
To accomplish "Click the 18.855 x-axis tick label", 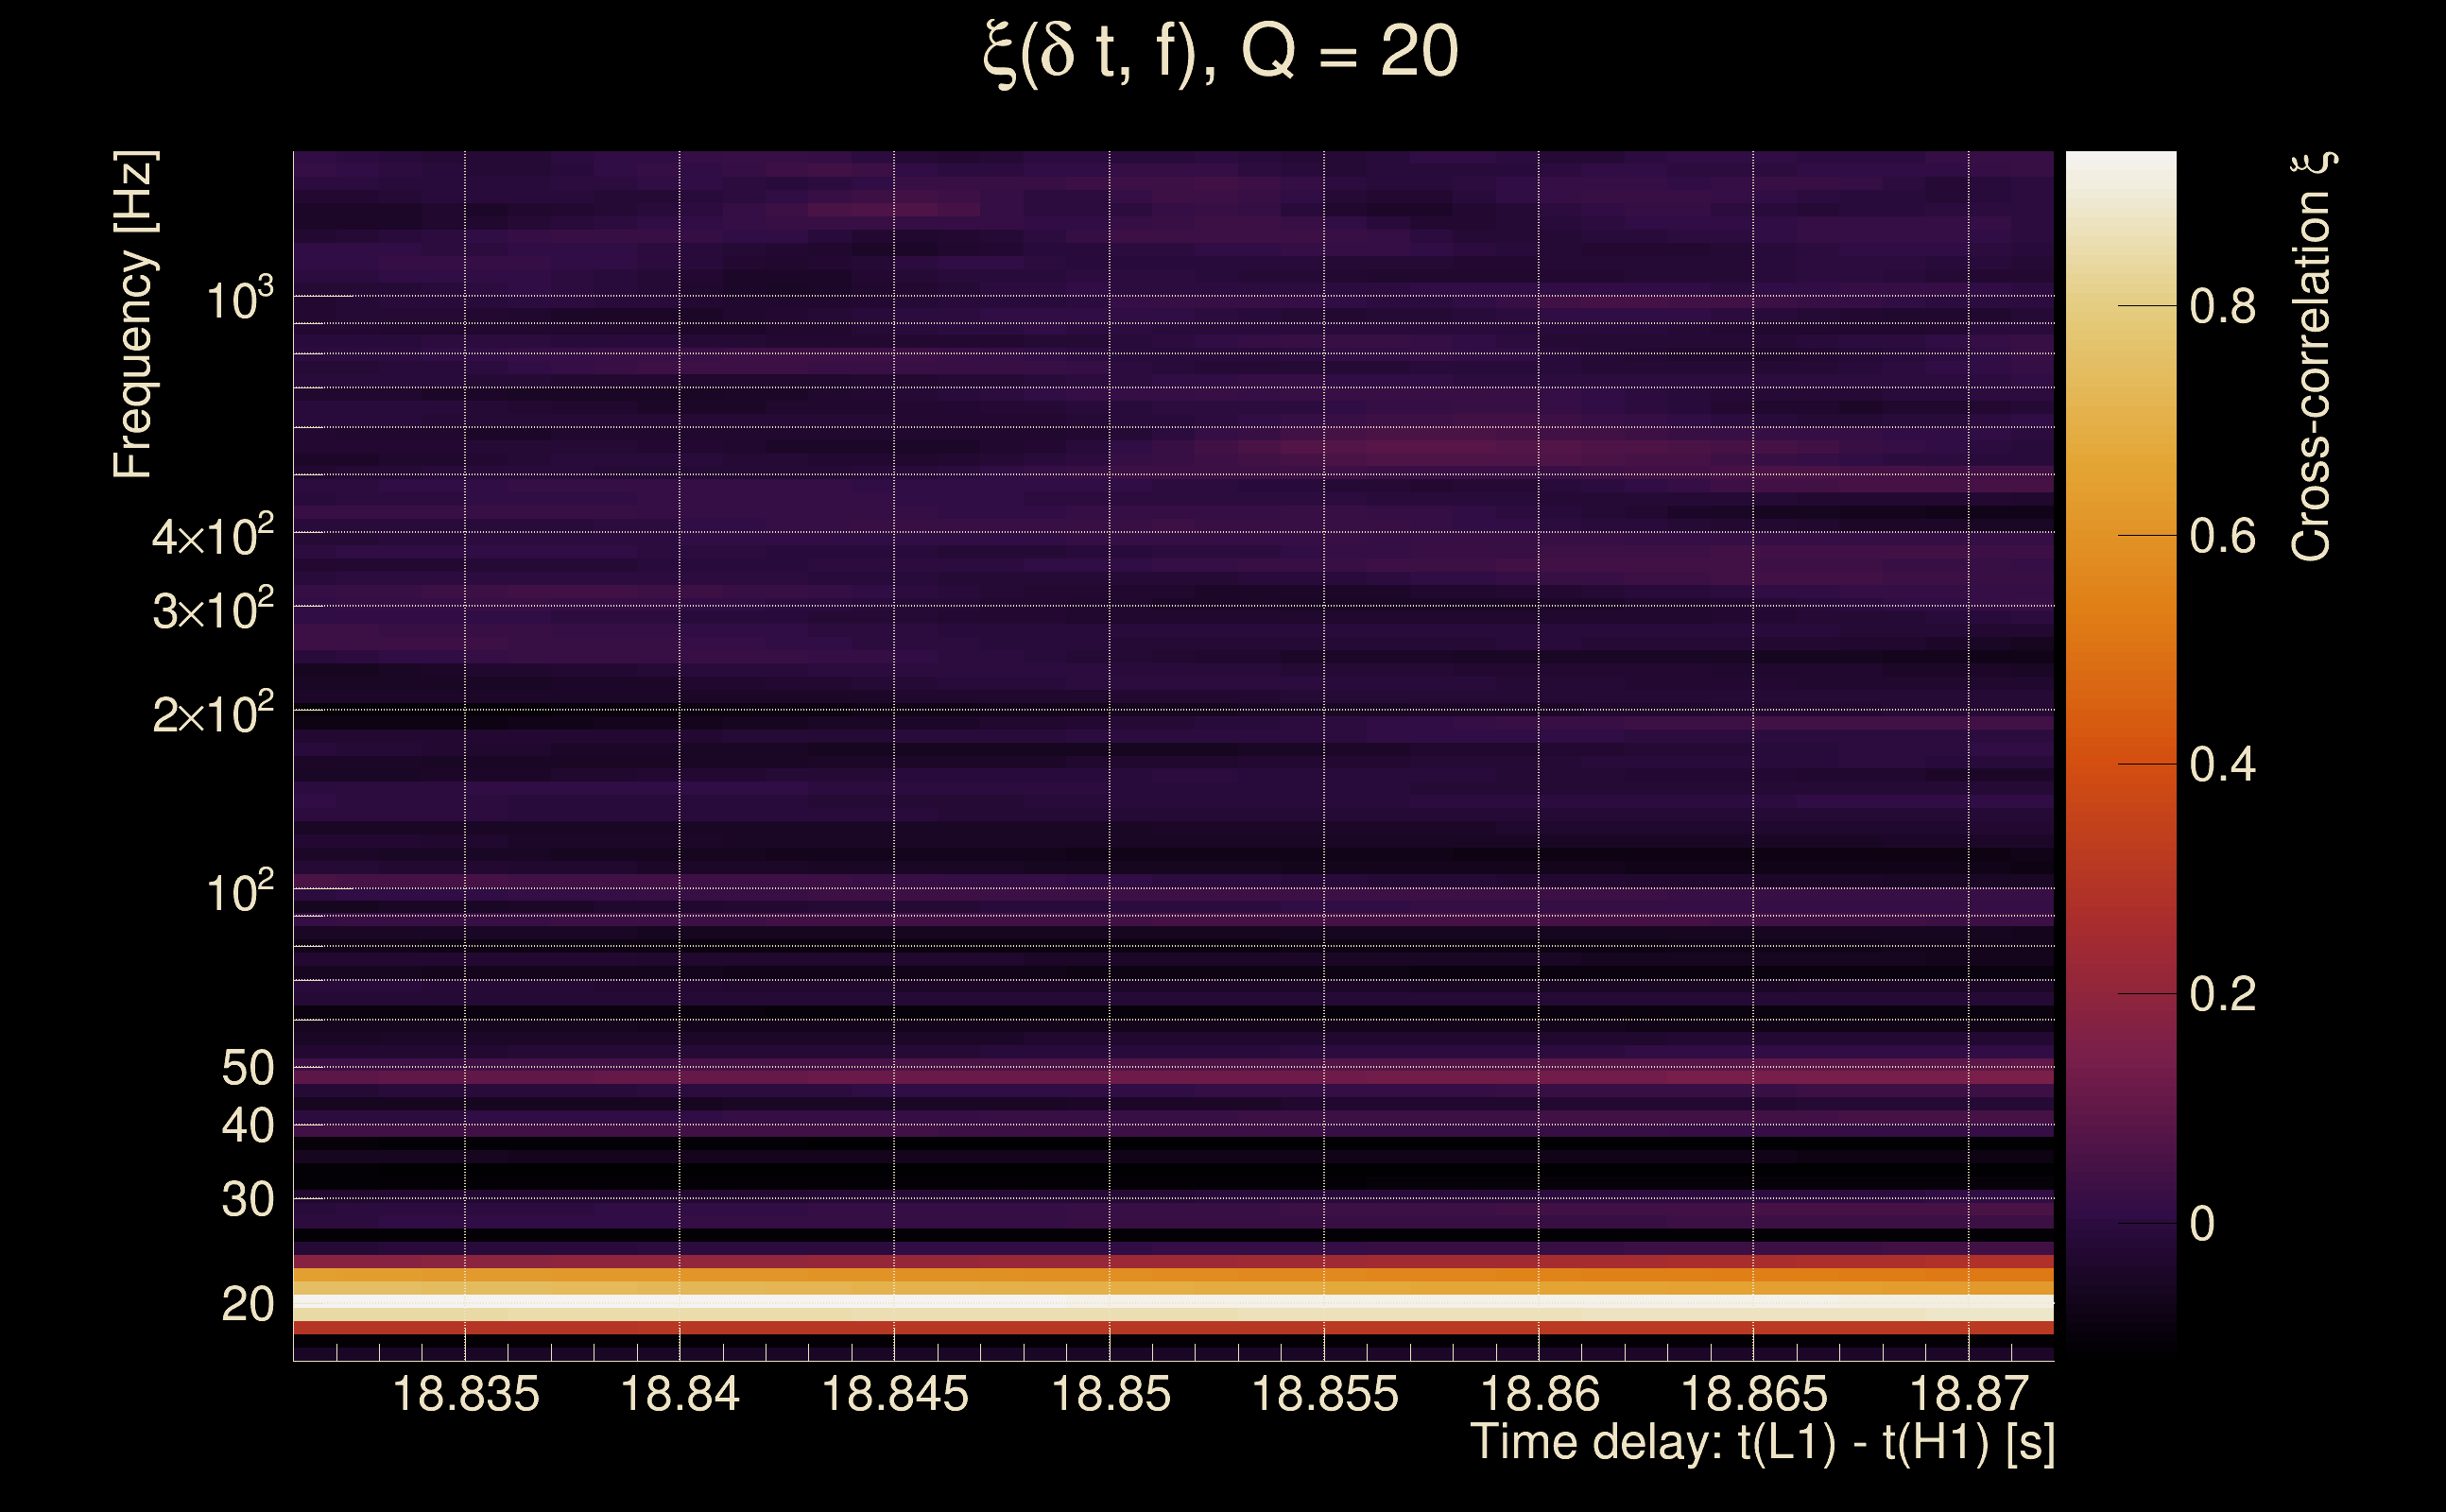I will click(1325, 1394).
